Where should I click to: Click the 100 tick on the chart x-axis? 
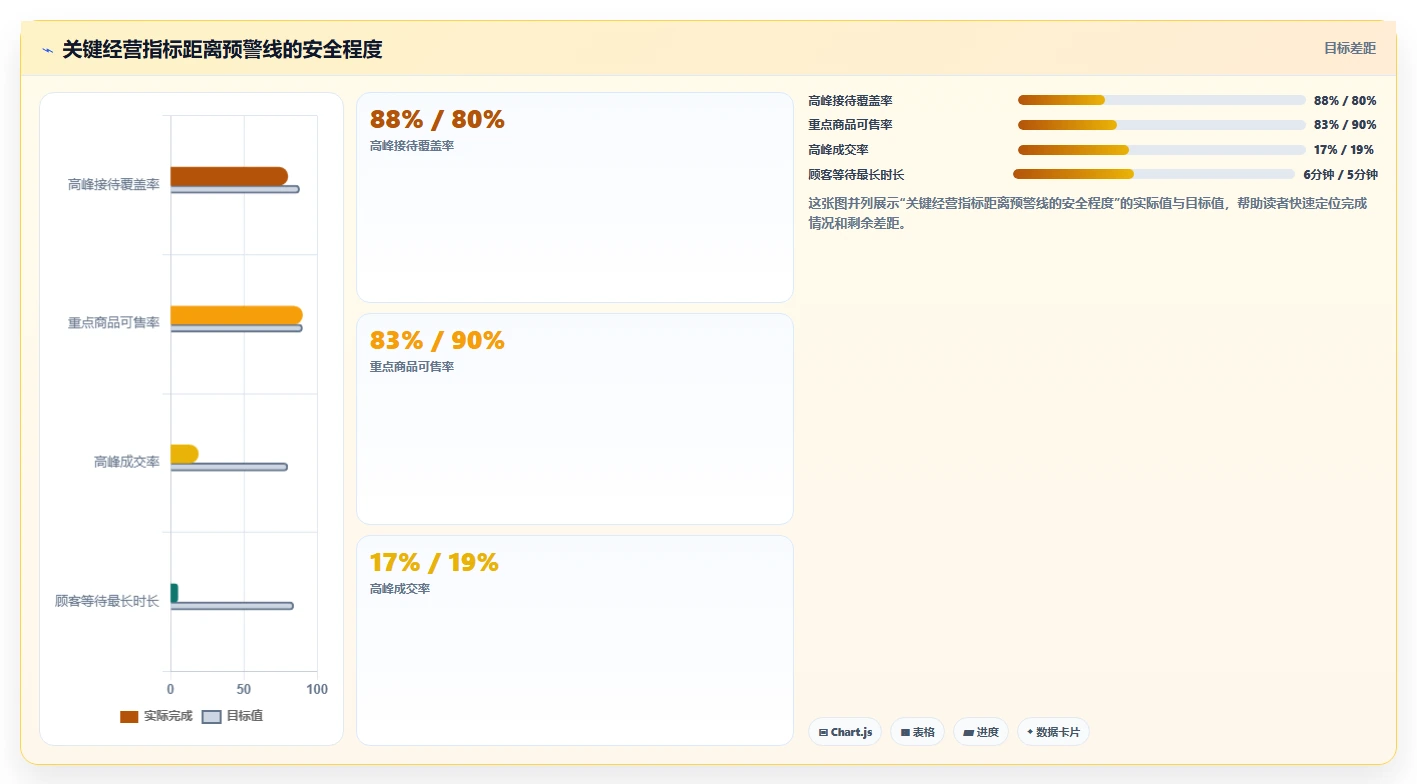point(317,690)
